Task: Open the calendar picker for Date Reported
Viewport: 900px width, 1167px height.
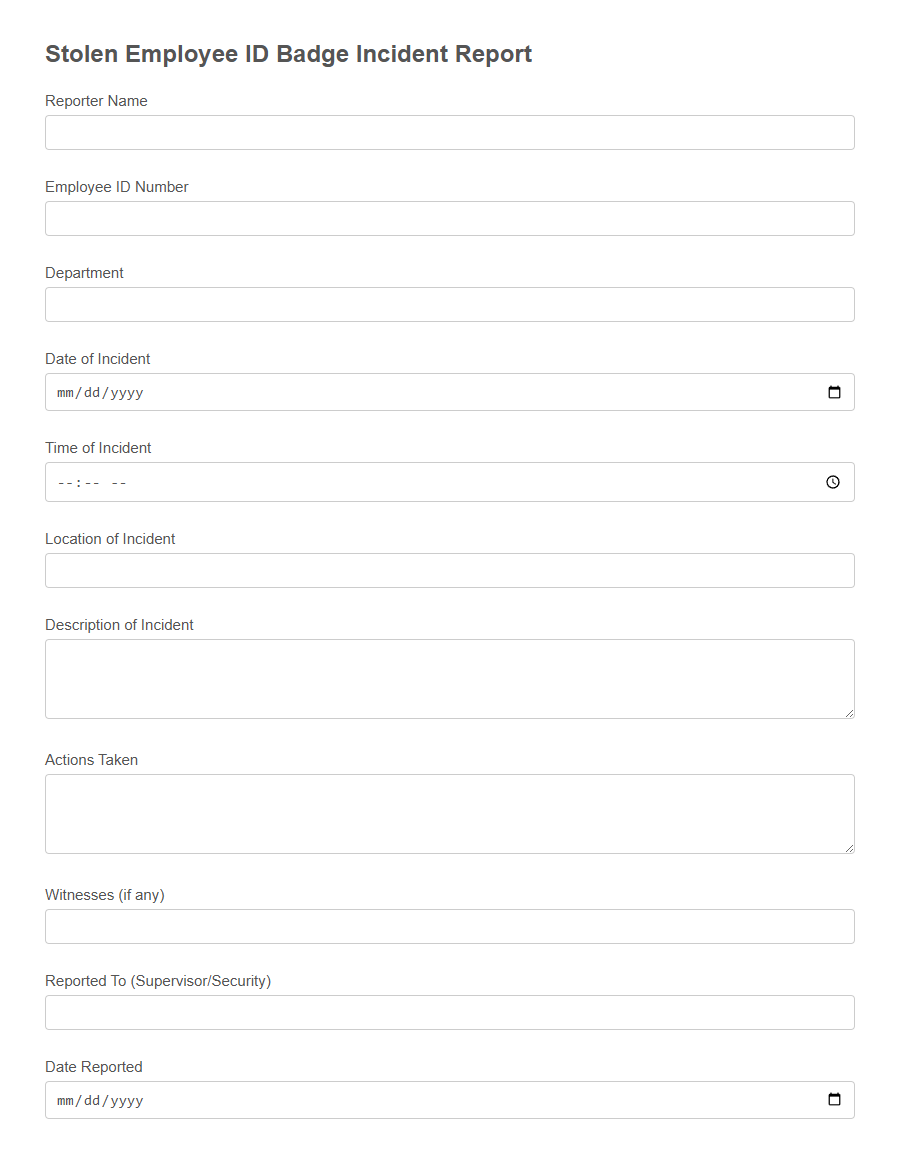Action: pyautogui.click(x=834, y=1100)
